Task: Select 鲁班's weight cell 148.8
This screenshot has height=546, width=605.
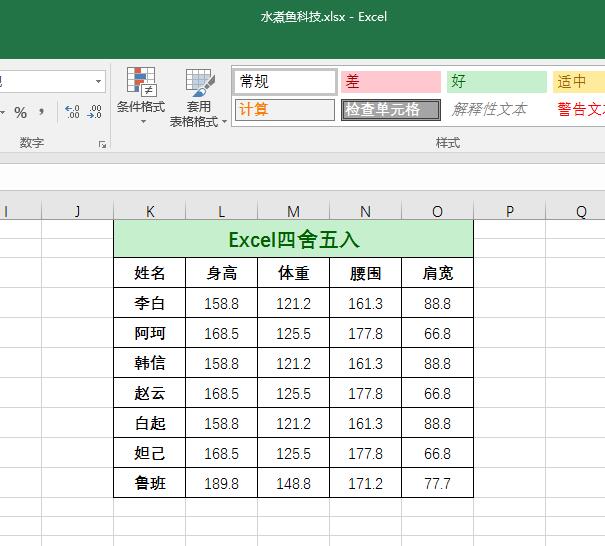Action: 293,483
